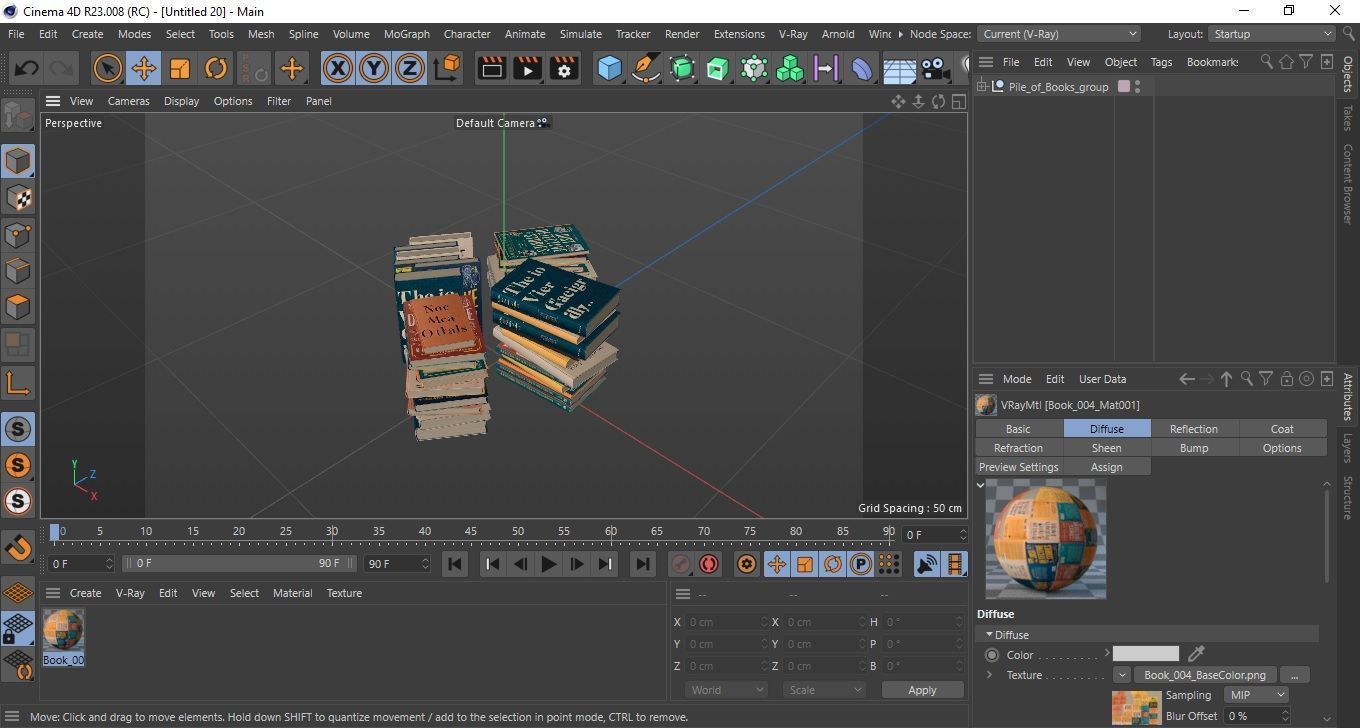Open the MoGraph menu
The width and height of the screenshot is (1360, 728).
[x=407, y=34]
